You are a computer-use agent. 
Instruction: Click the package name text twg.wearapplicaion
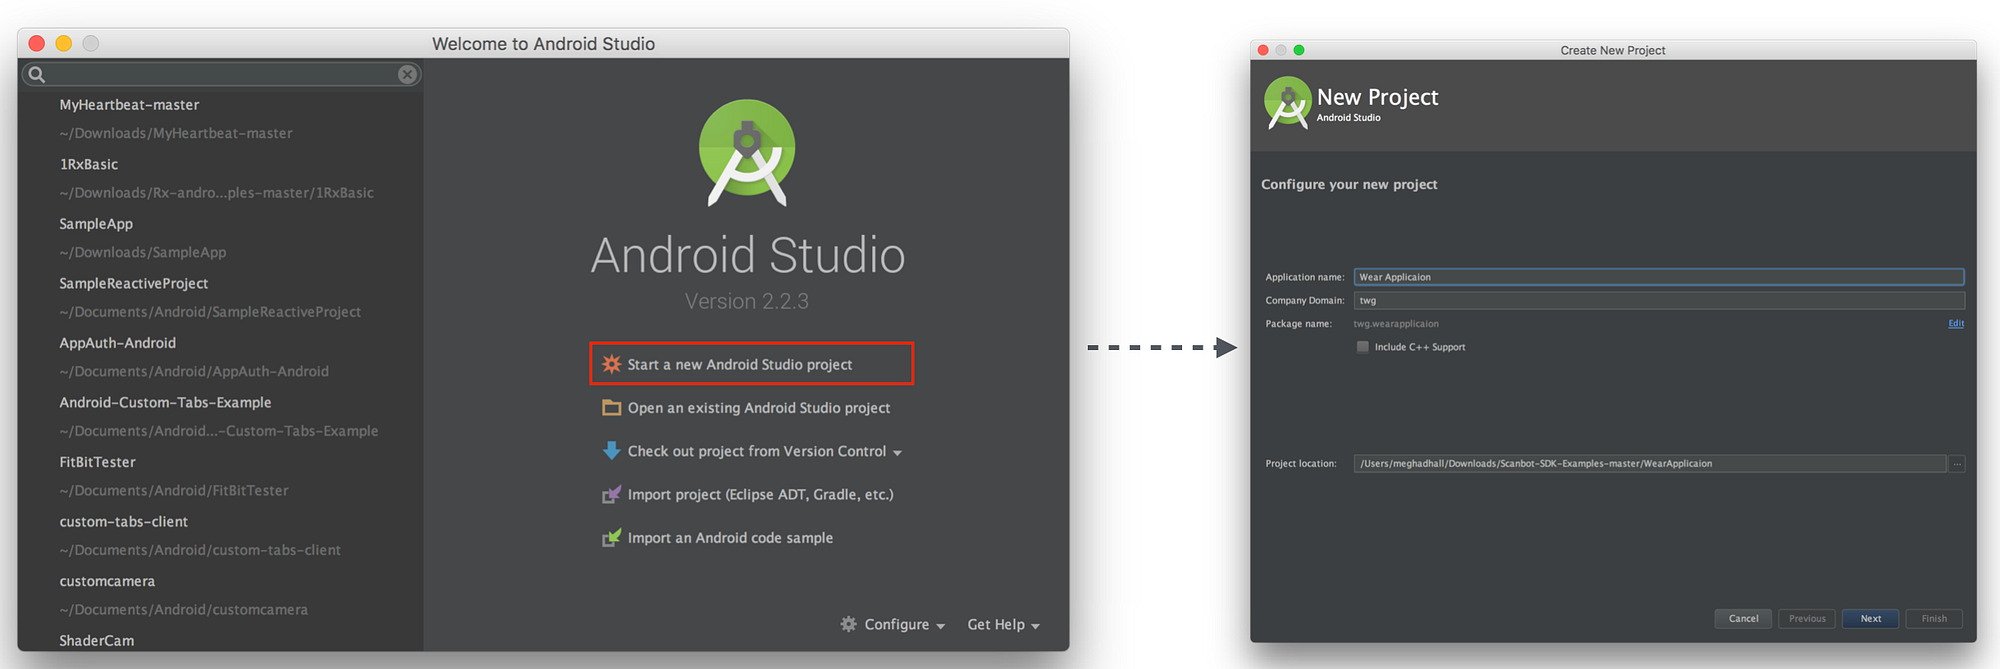(1396, 324)
